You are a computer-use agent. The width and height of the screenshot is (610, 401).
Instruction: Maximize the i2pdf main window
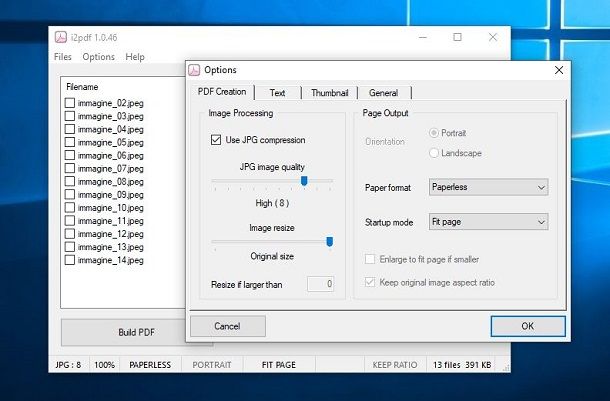(457, 37)
